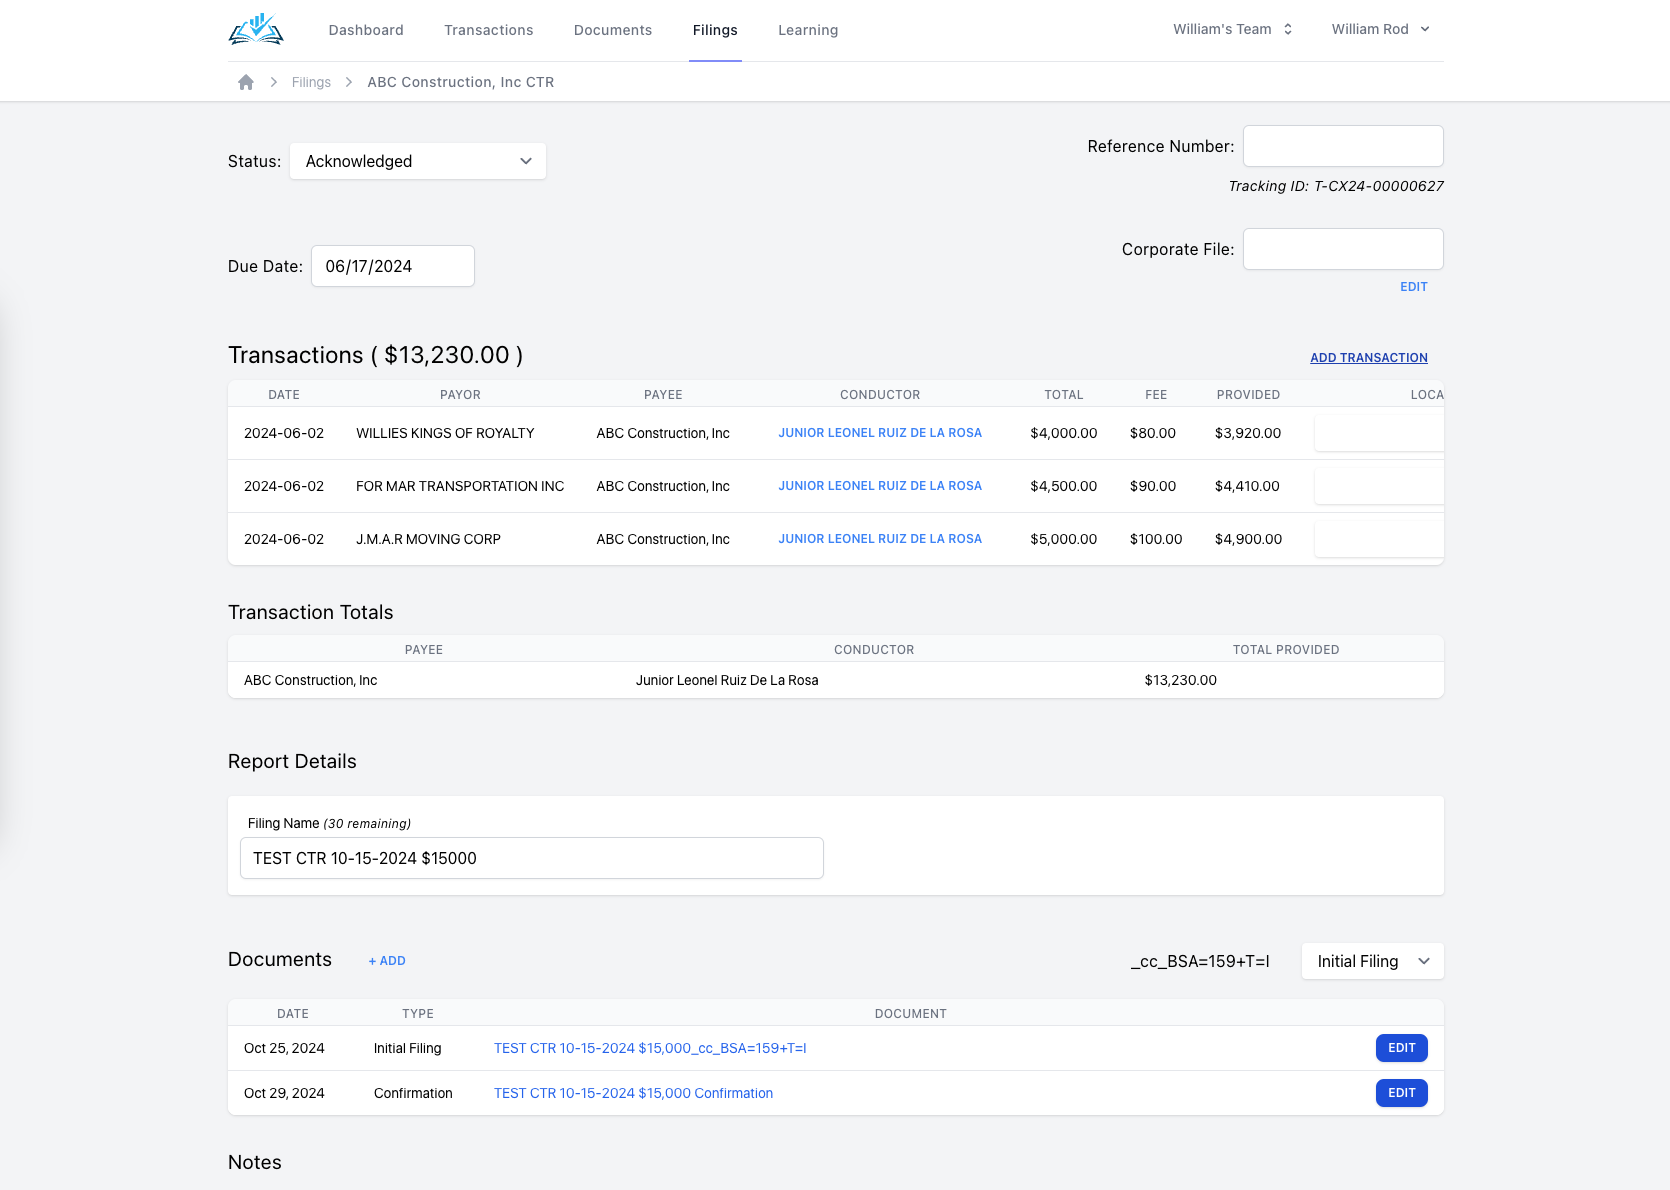Click the app logo in the header
Screen dimensions: 1670x1190
pos(256,30)
